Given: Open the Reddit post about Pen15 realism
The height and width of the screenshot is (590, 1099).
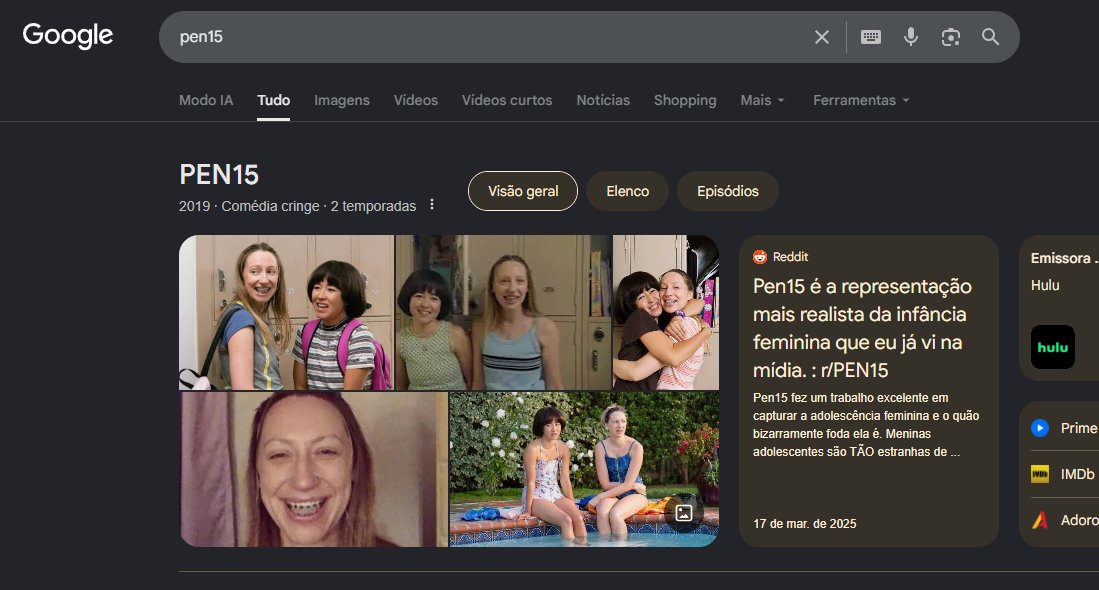Looking at the screenshot, I should pyautogui.click(x=862, y=328).
